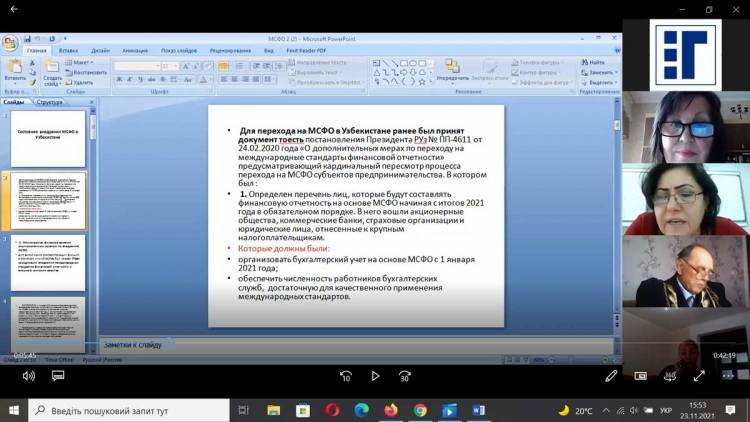
Task: Open Google Chrome from the taskbar
Action: click(420, 410)
